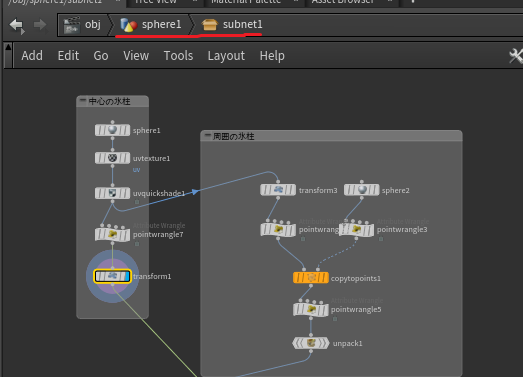The height and width of the screenshot is (377, 523).
Task: Collapse the 周囲の氷柱 network box
Action: [207, 135]
